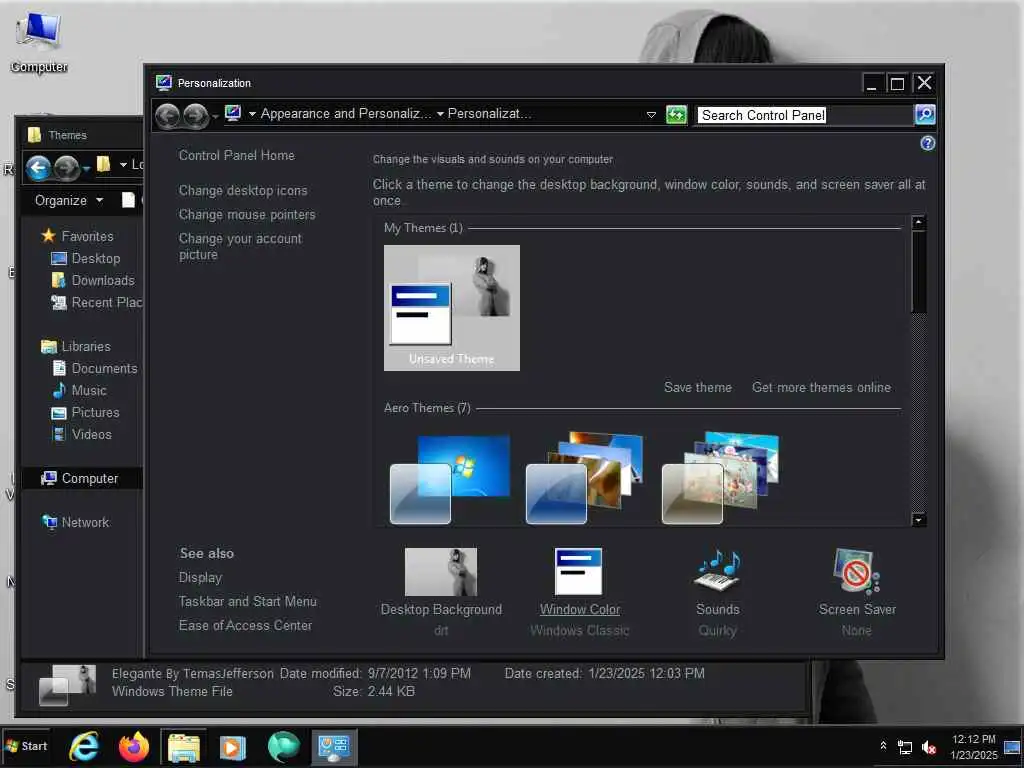Click the network icon in the system tray

[x=904, y=747]
